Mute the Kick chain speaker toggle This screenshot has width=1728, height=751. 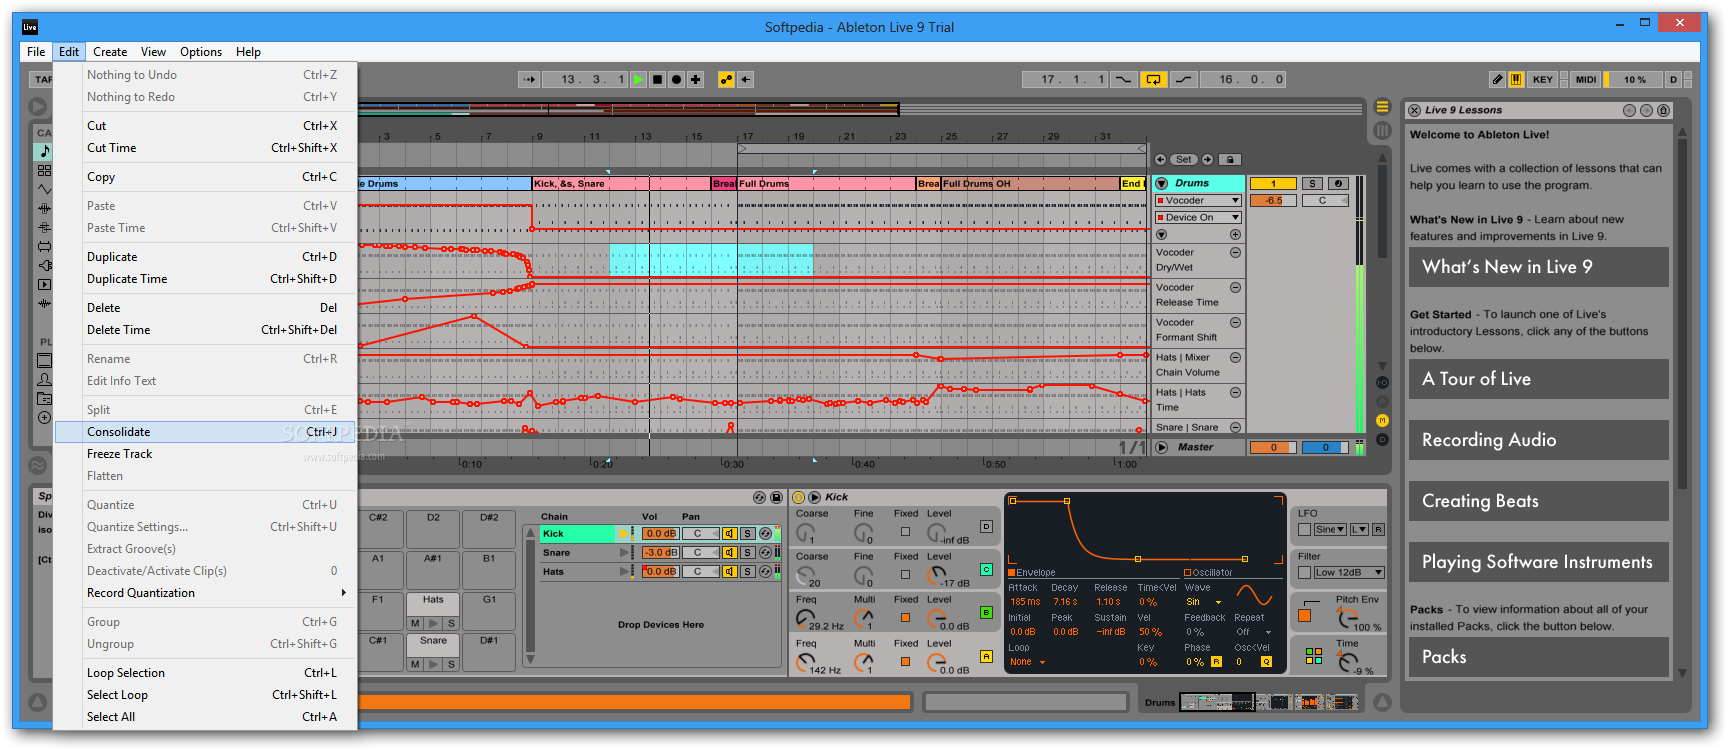point(729,534)
